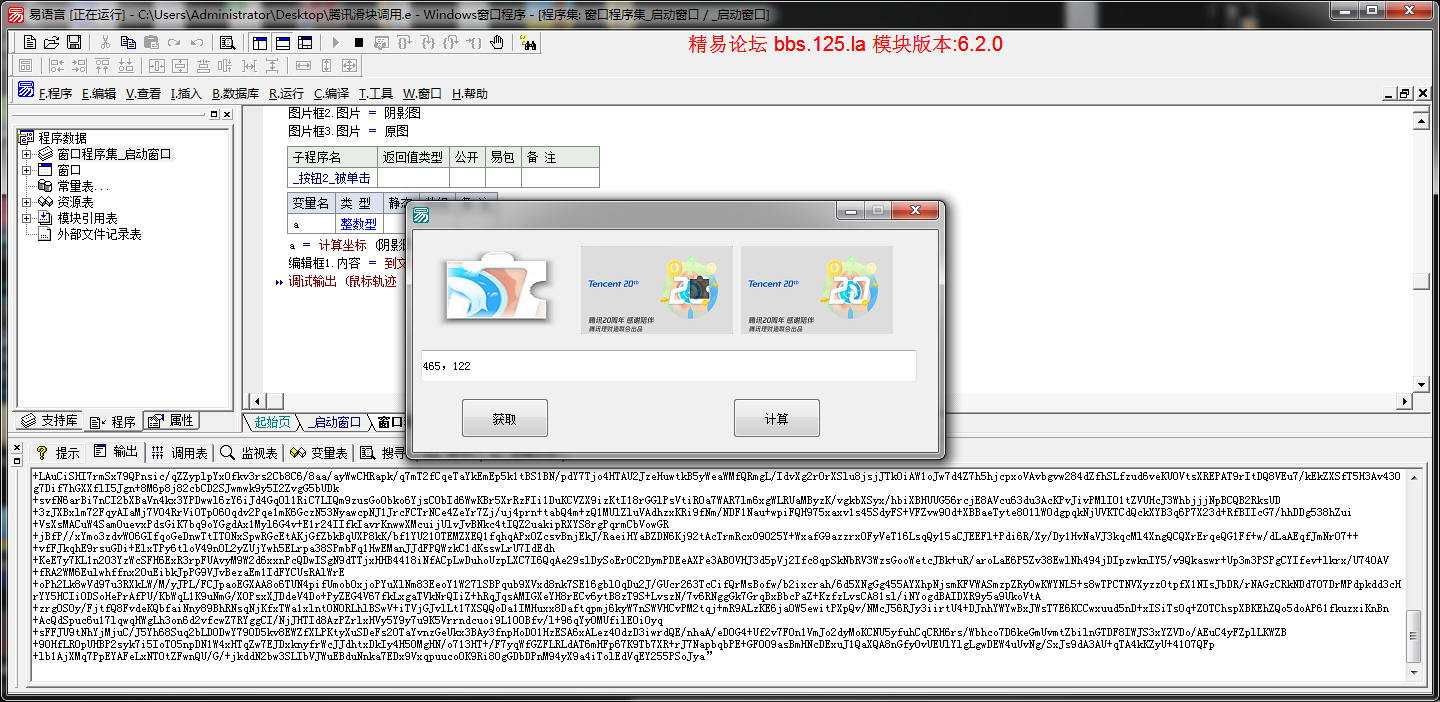
Task: Stop the running program with stop icon
Action: coord(359,42)
